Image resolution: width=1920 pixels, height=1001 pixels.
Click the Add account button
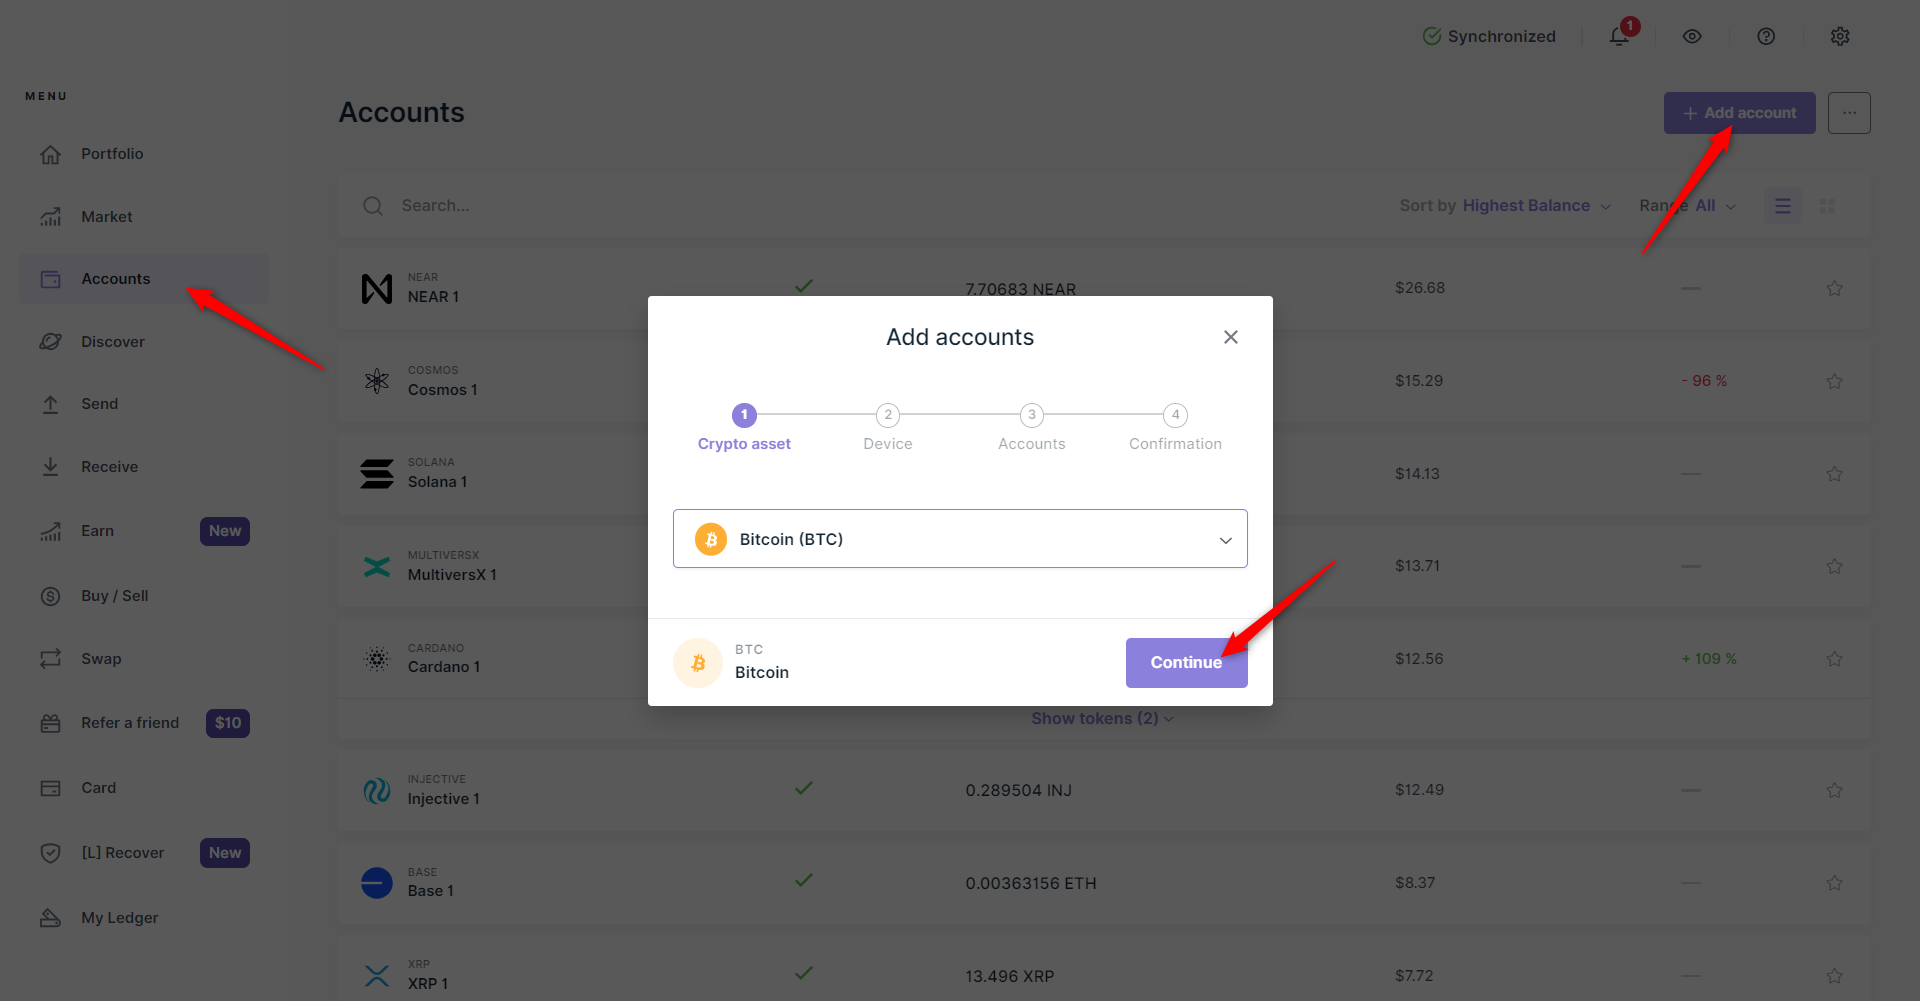pos(1739,113)
